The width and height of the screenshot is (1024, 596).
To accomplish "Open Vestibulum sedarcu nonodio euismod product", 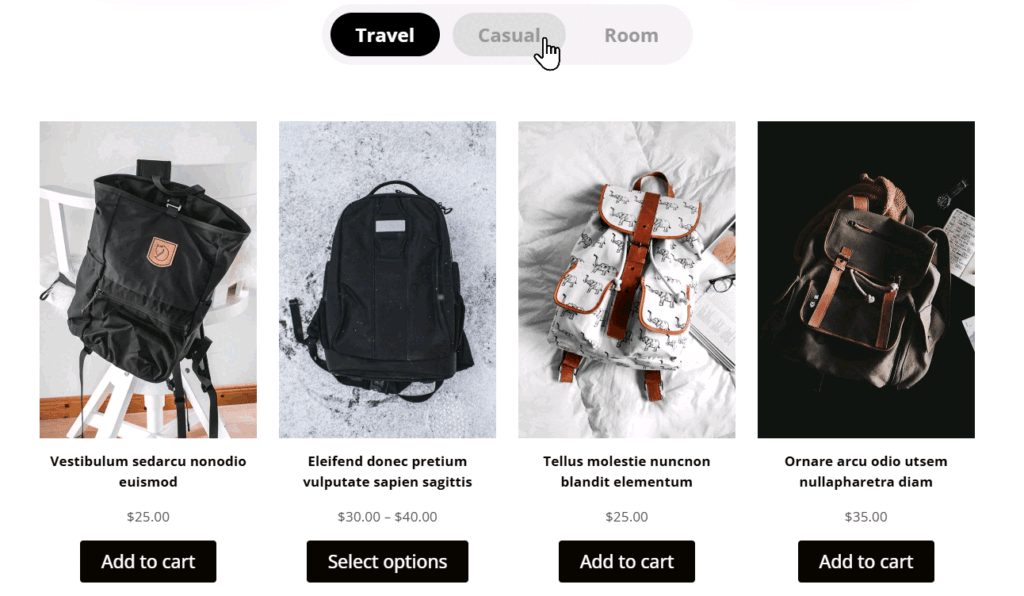I will click(x=148, y=471).
